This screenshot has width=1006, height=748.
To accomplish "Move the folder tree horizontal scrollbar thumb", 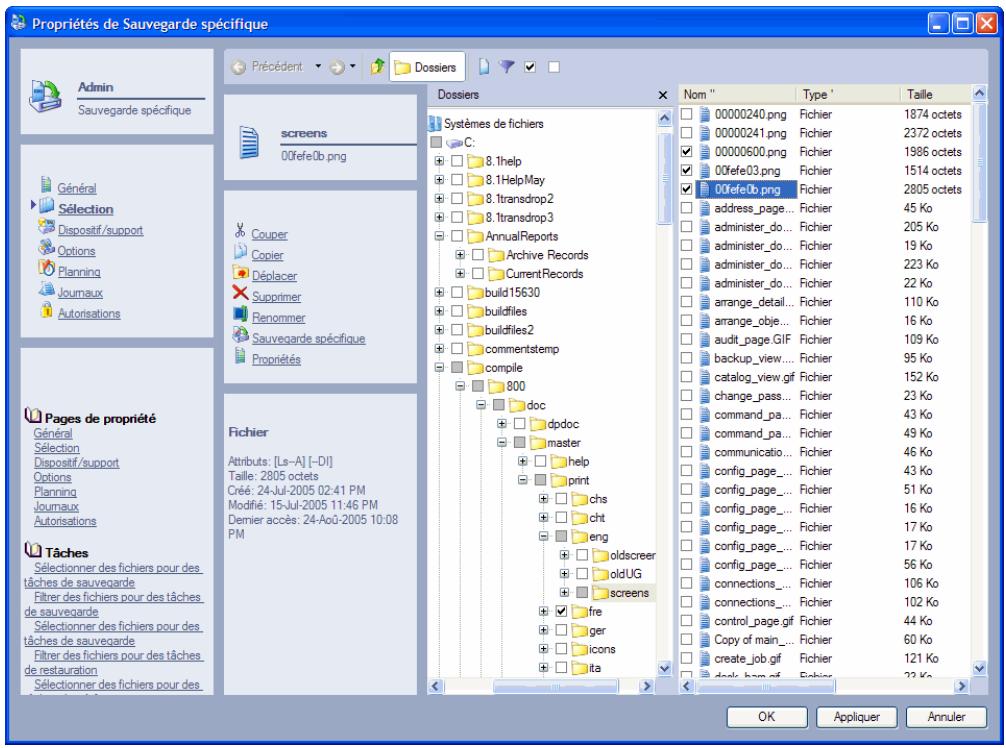I will coord(556,686).
